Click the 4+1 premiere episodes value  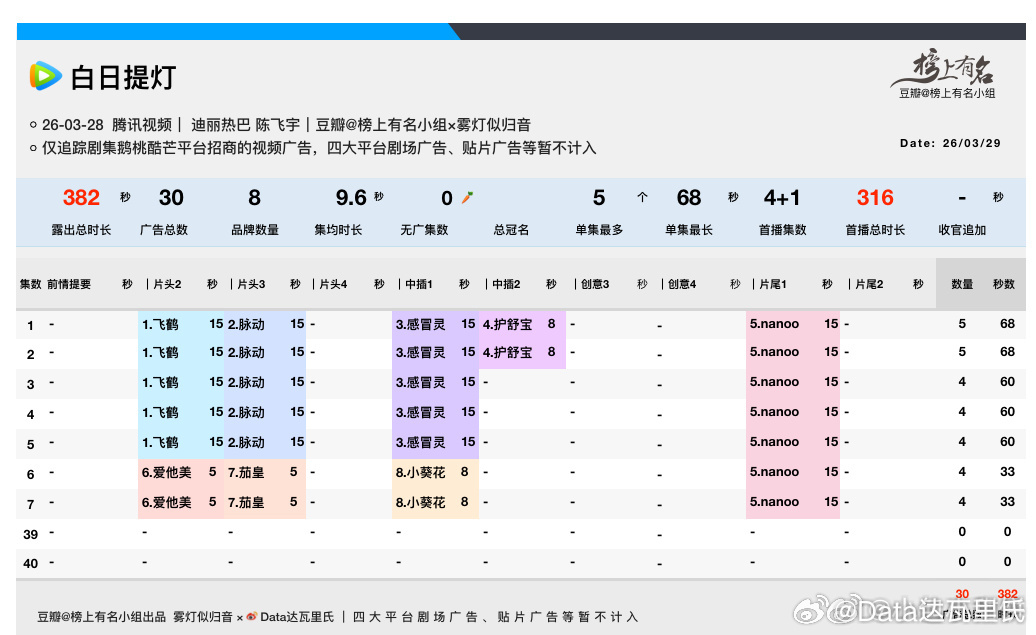click(x=782, y=198)
